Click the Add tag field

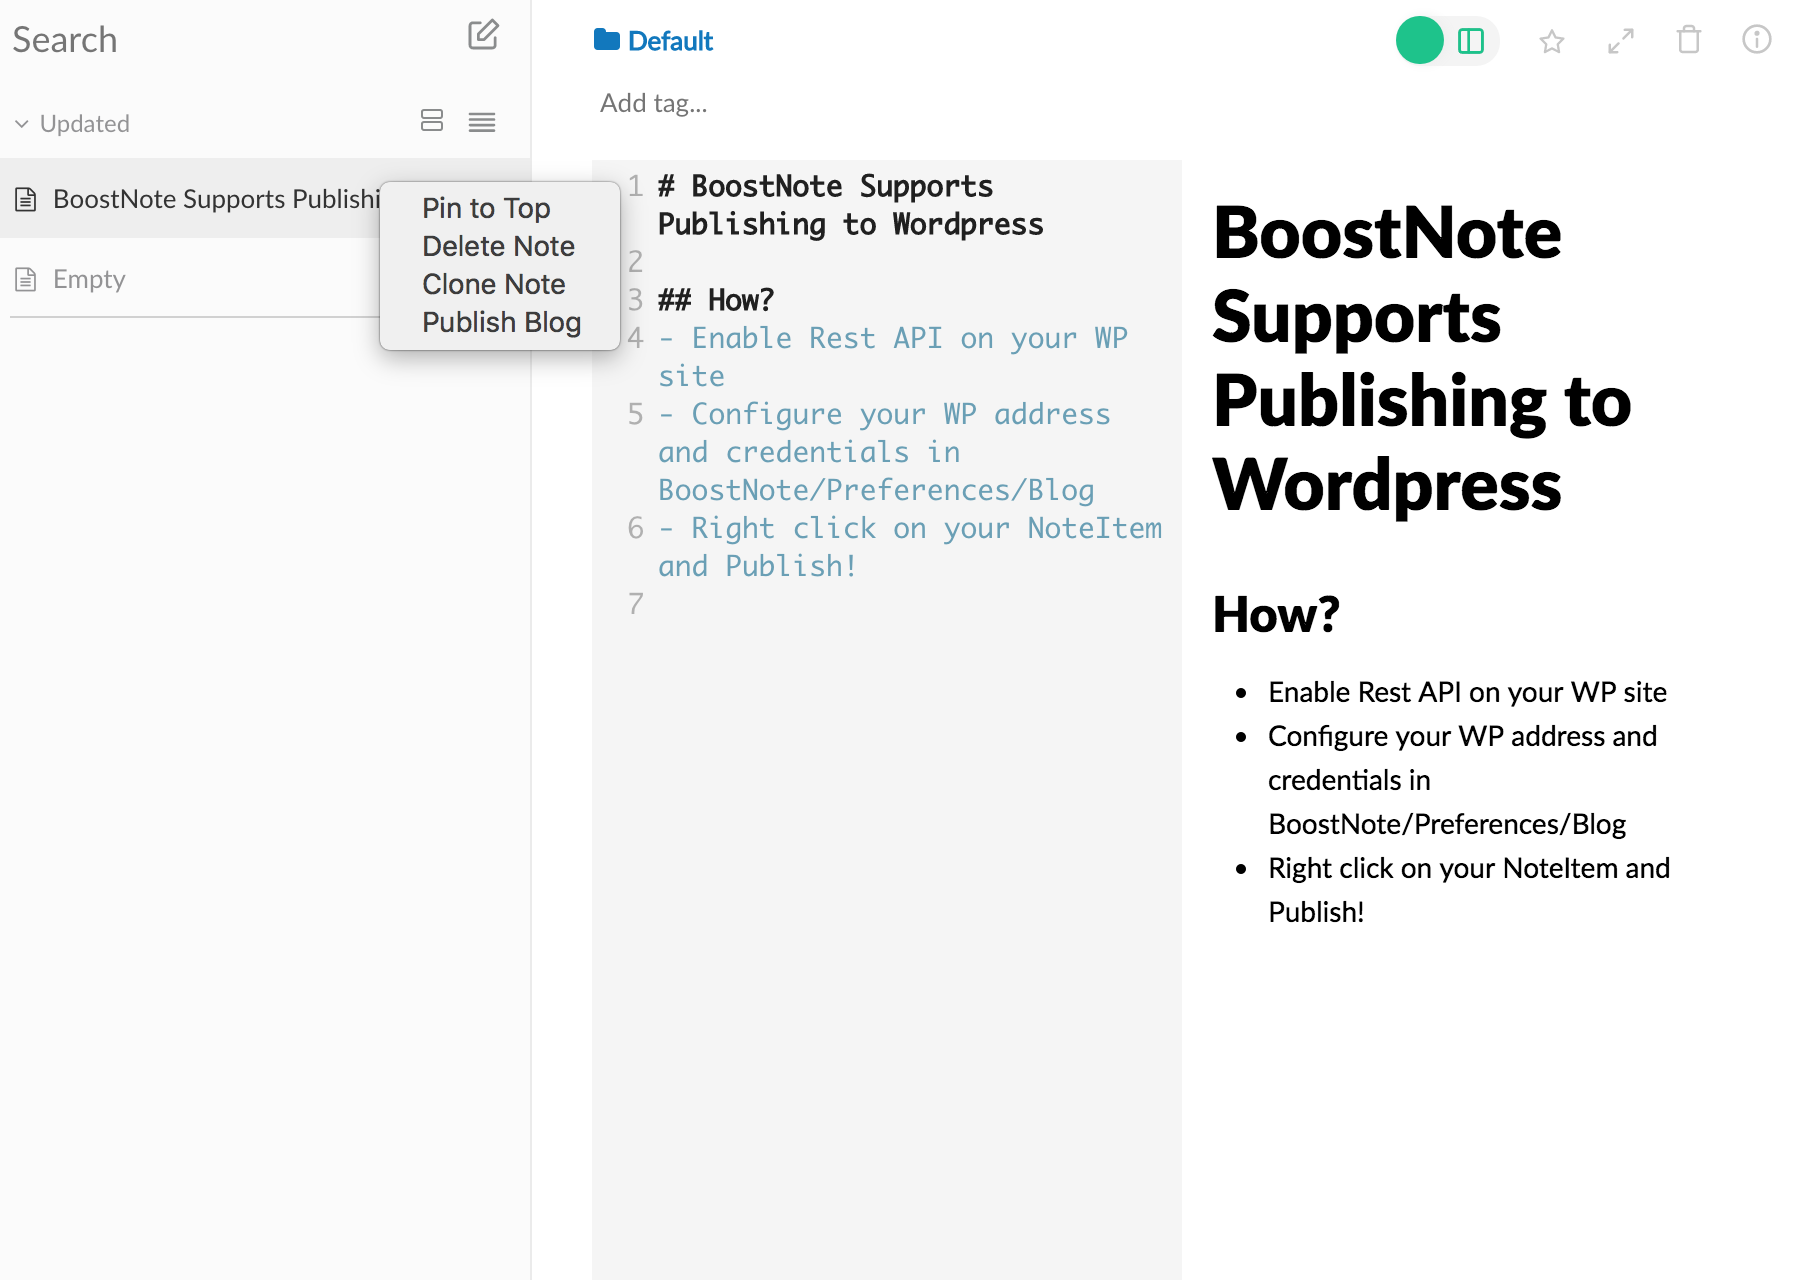654,103
